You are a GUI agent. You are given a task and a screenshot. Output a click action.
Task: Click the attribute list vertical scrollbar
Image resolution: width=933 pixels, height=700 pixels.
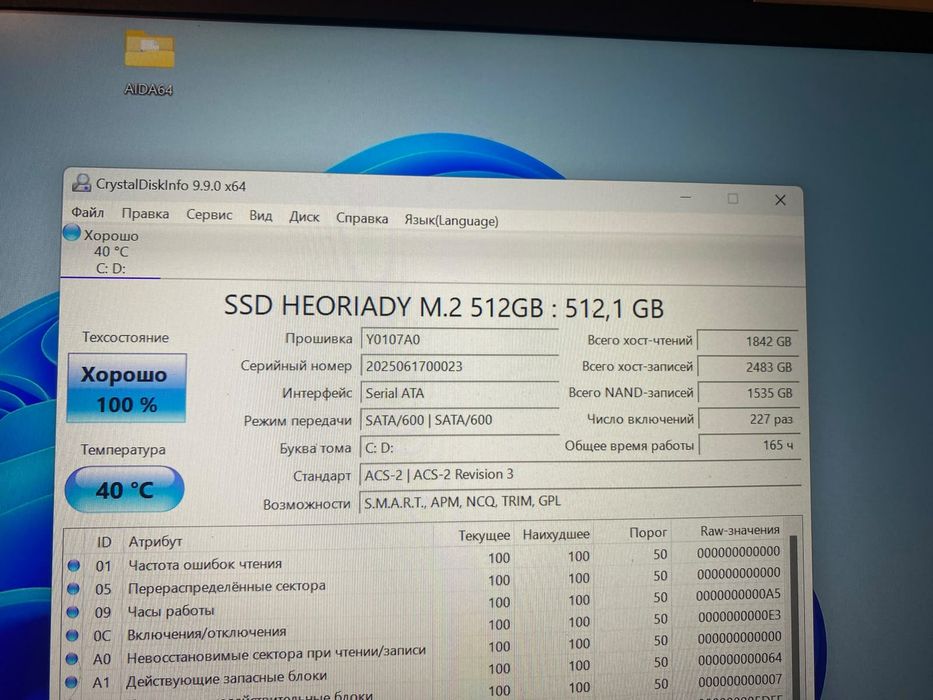793,617
